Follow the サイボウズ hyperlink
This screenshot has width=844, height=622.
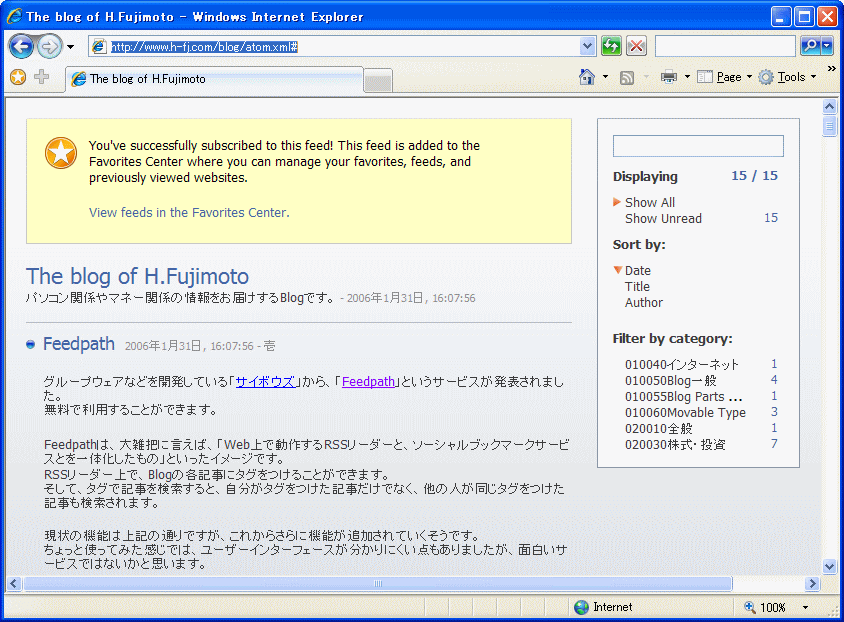tap(265, 381)
